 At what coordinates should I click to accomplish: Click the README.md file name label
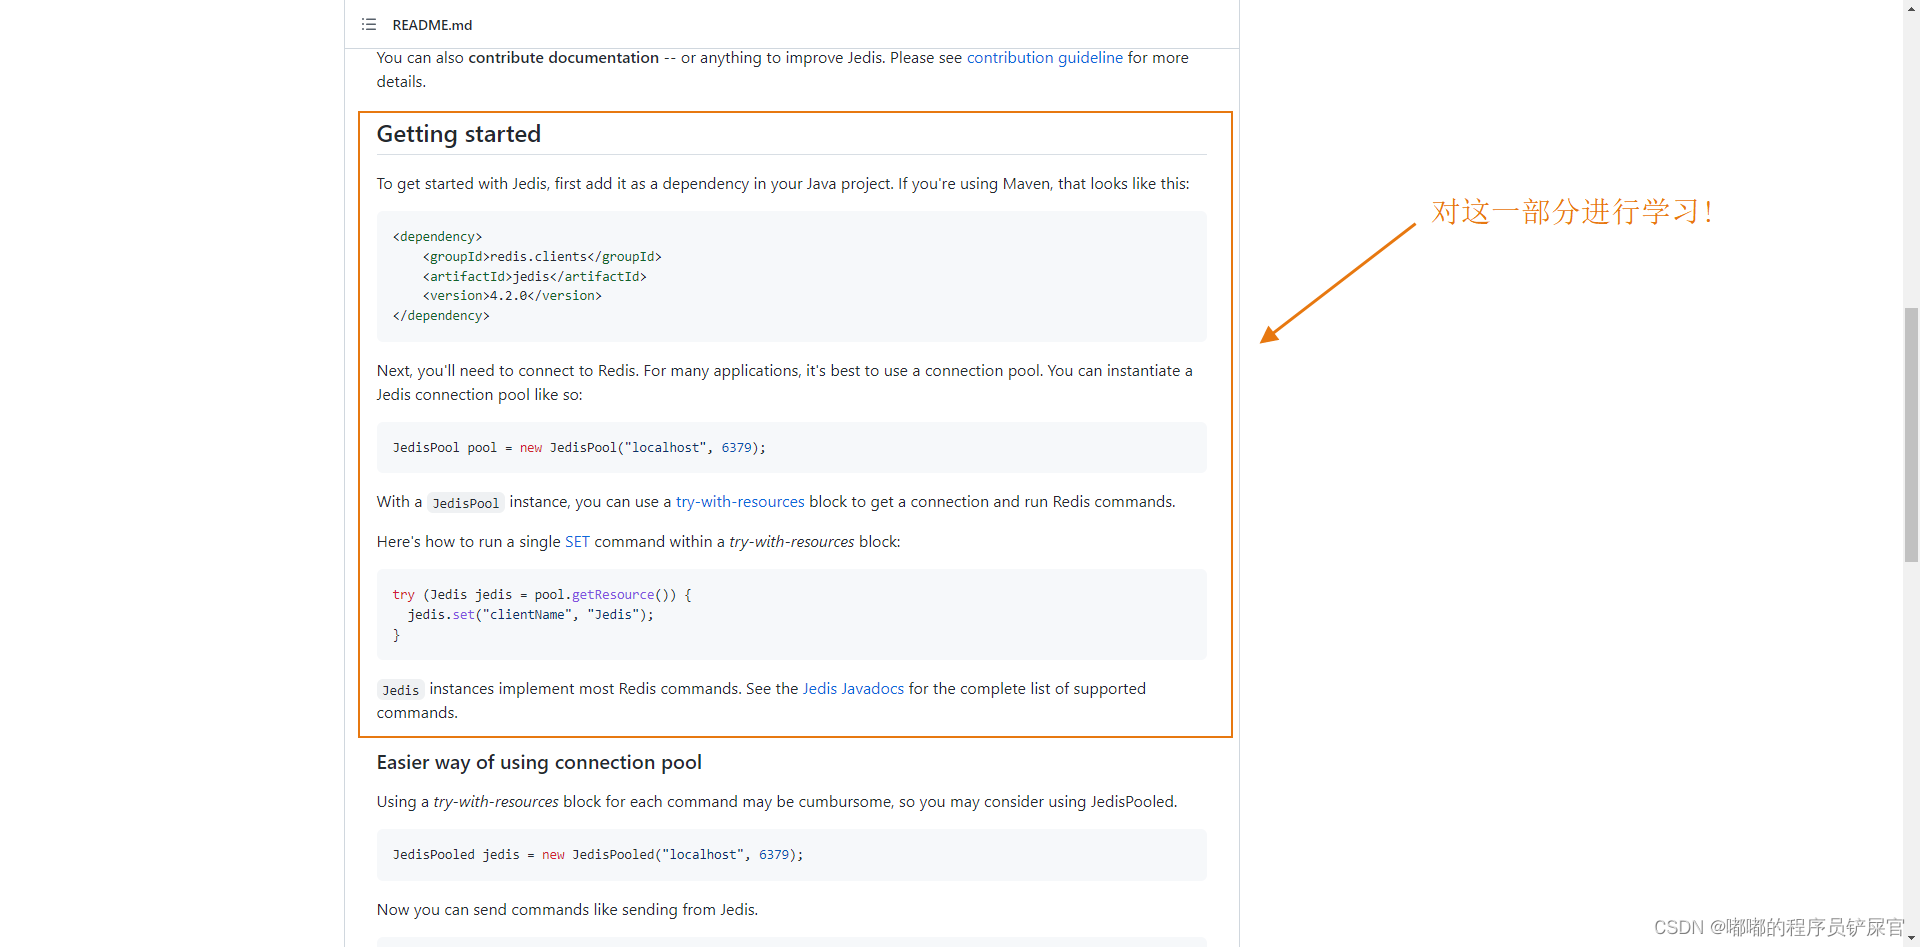pyautogui.click(x=432, y=25)
